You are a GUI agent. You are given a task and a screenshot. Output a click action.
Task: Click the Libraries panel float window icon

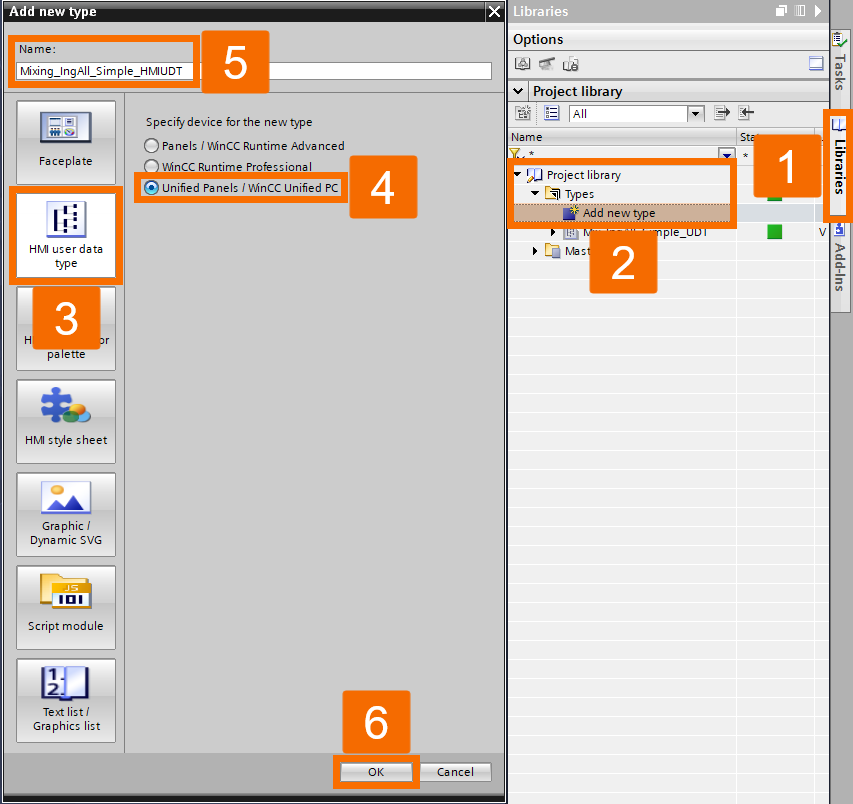click(781, 11)
